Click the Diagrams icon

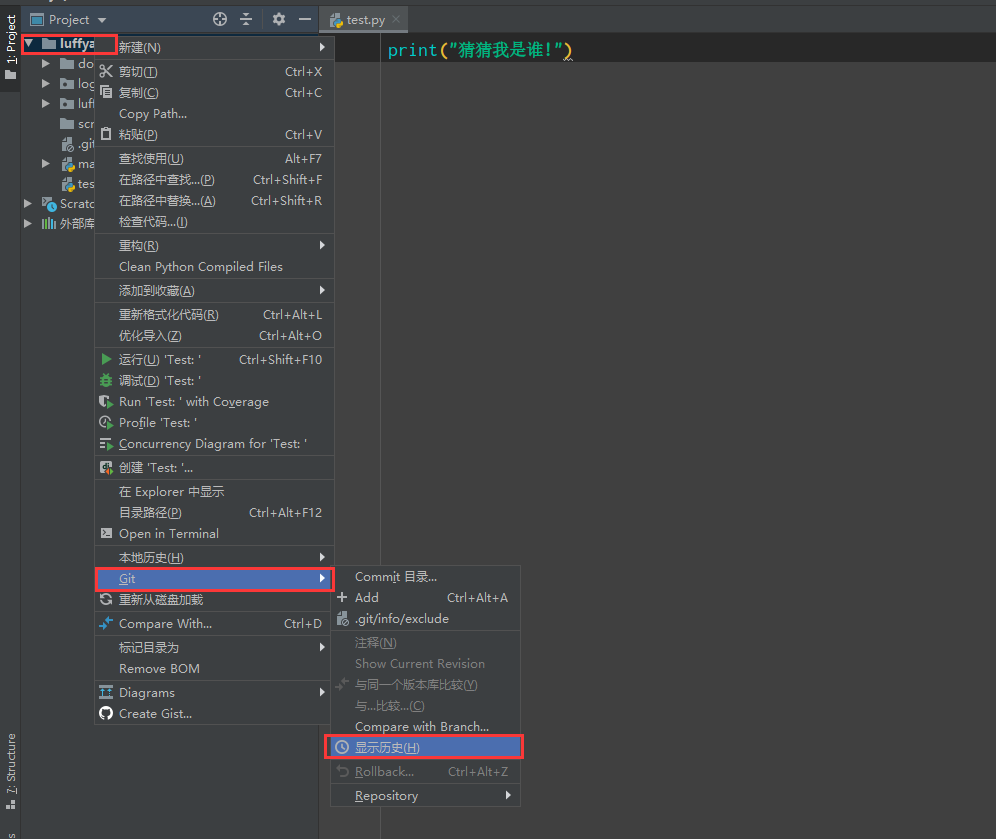click(x=106, y=692)
